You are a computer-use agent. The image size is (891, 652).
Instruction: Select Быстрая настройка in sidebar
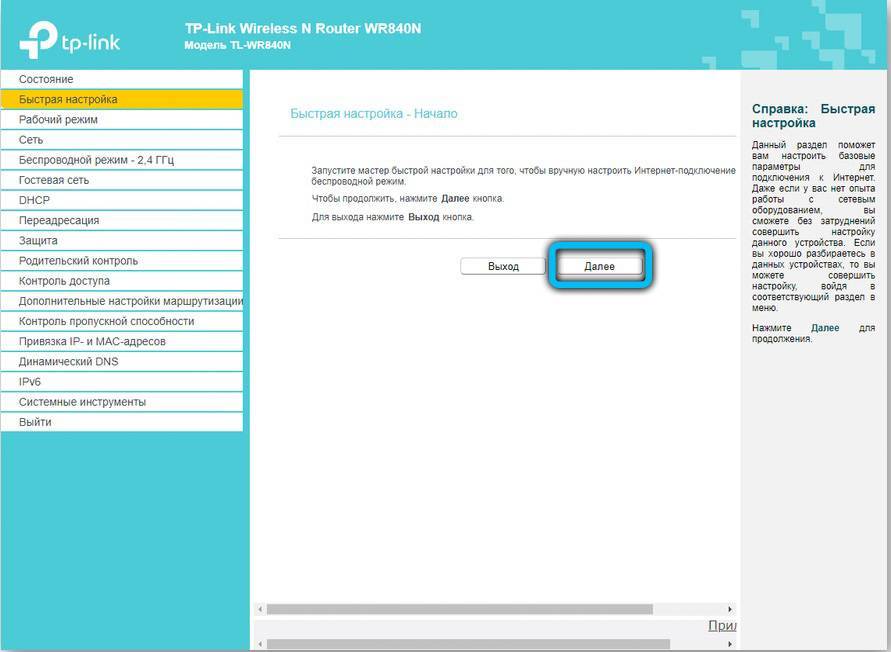[x=68, y=100]
